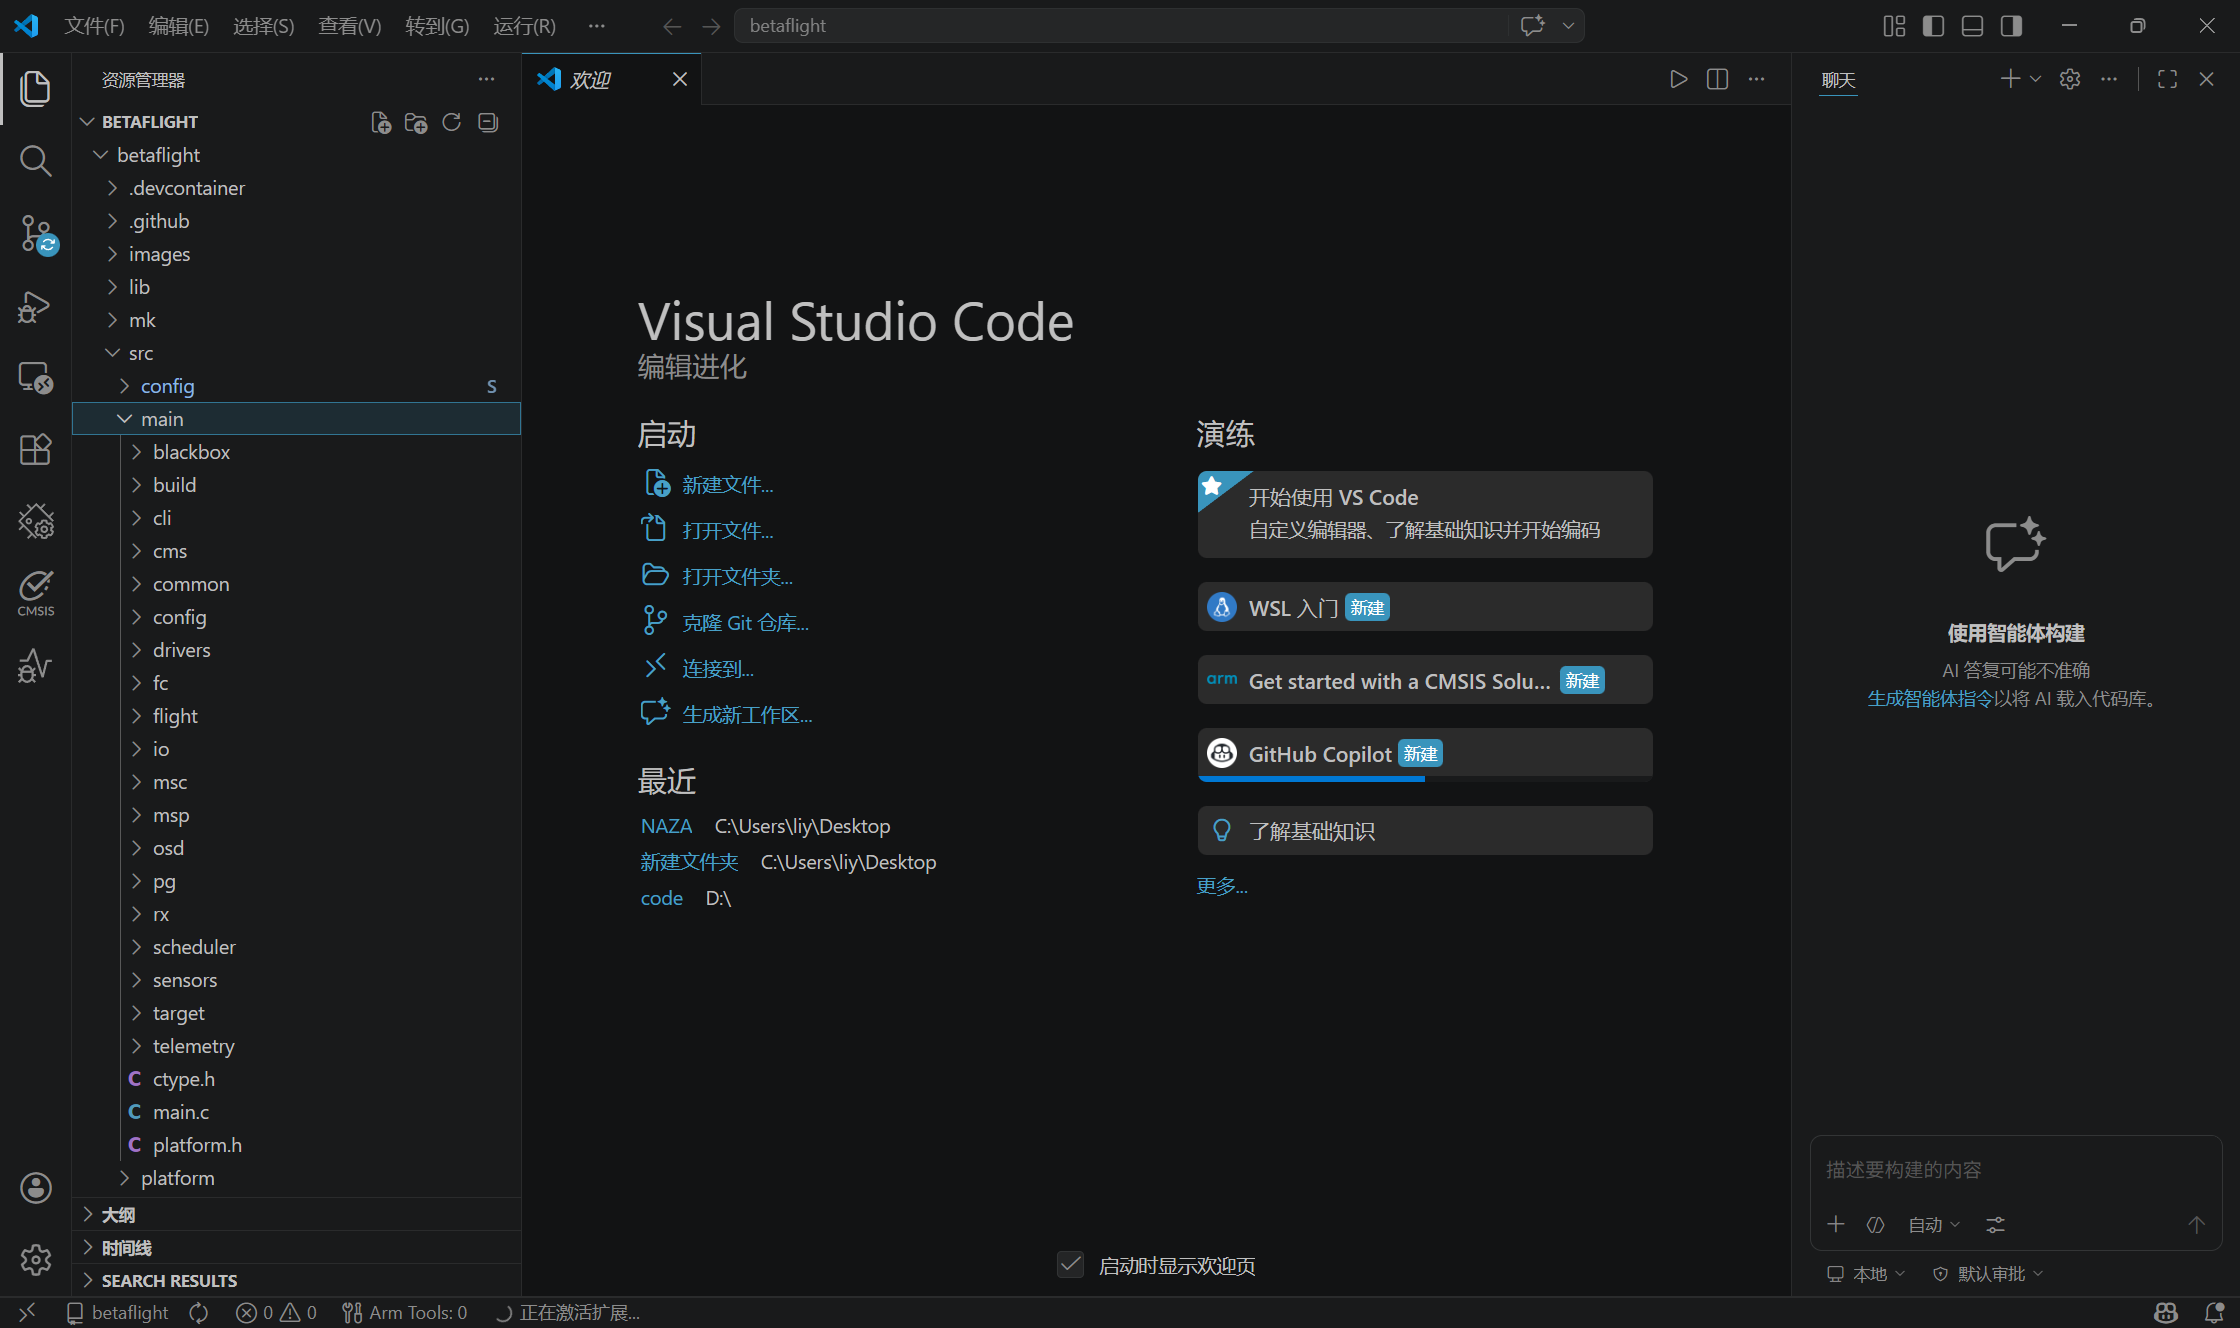Image resolution: width=2240 pixels, height=1328 pixels.
Task: Click the 打开文件夹 link
Action: click(737, 577)
